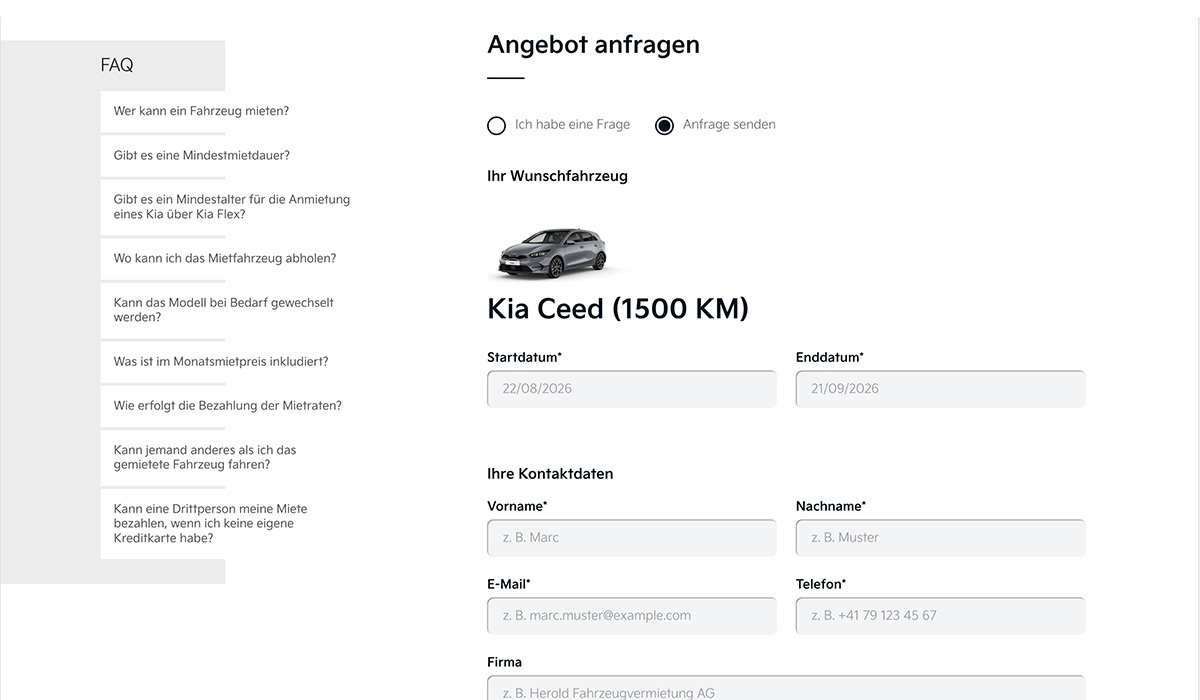The height and width of the screenshot is (700, 1200).
Task: Click the Enddatum date field
Action: tap(941, 389)
